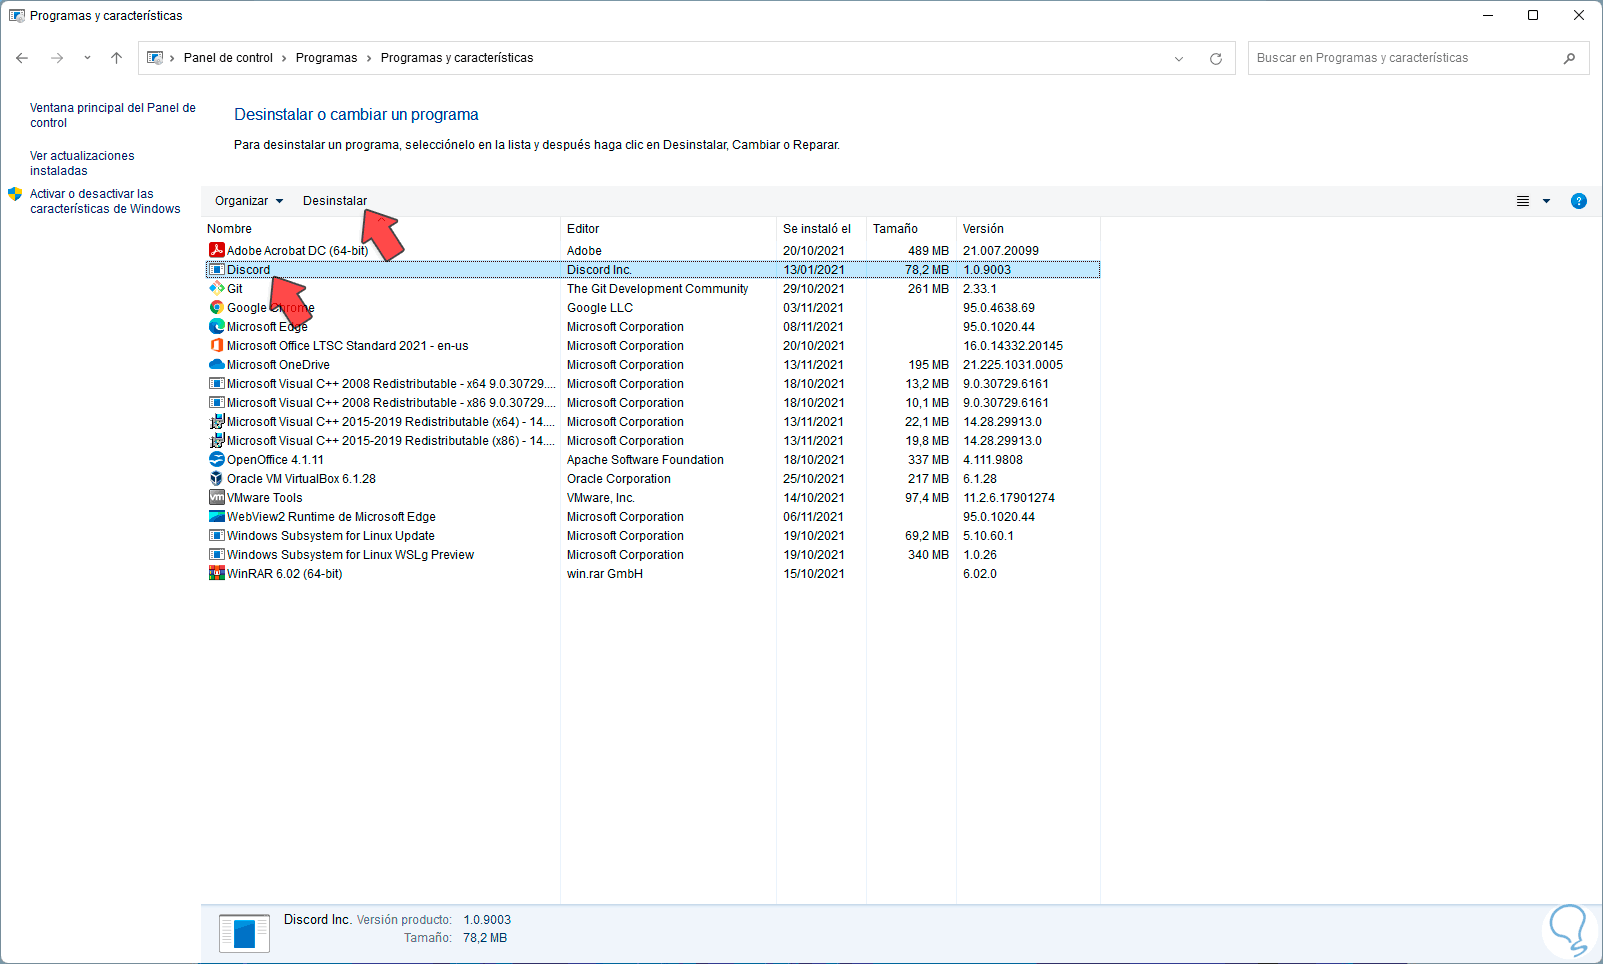1603x964 pixels.
Task: Click the Visual C++ 2015-2019 x64 Redistributable icon
Action: [x=216, y=421]
